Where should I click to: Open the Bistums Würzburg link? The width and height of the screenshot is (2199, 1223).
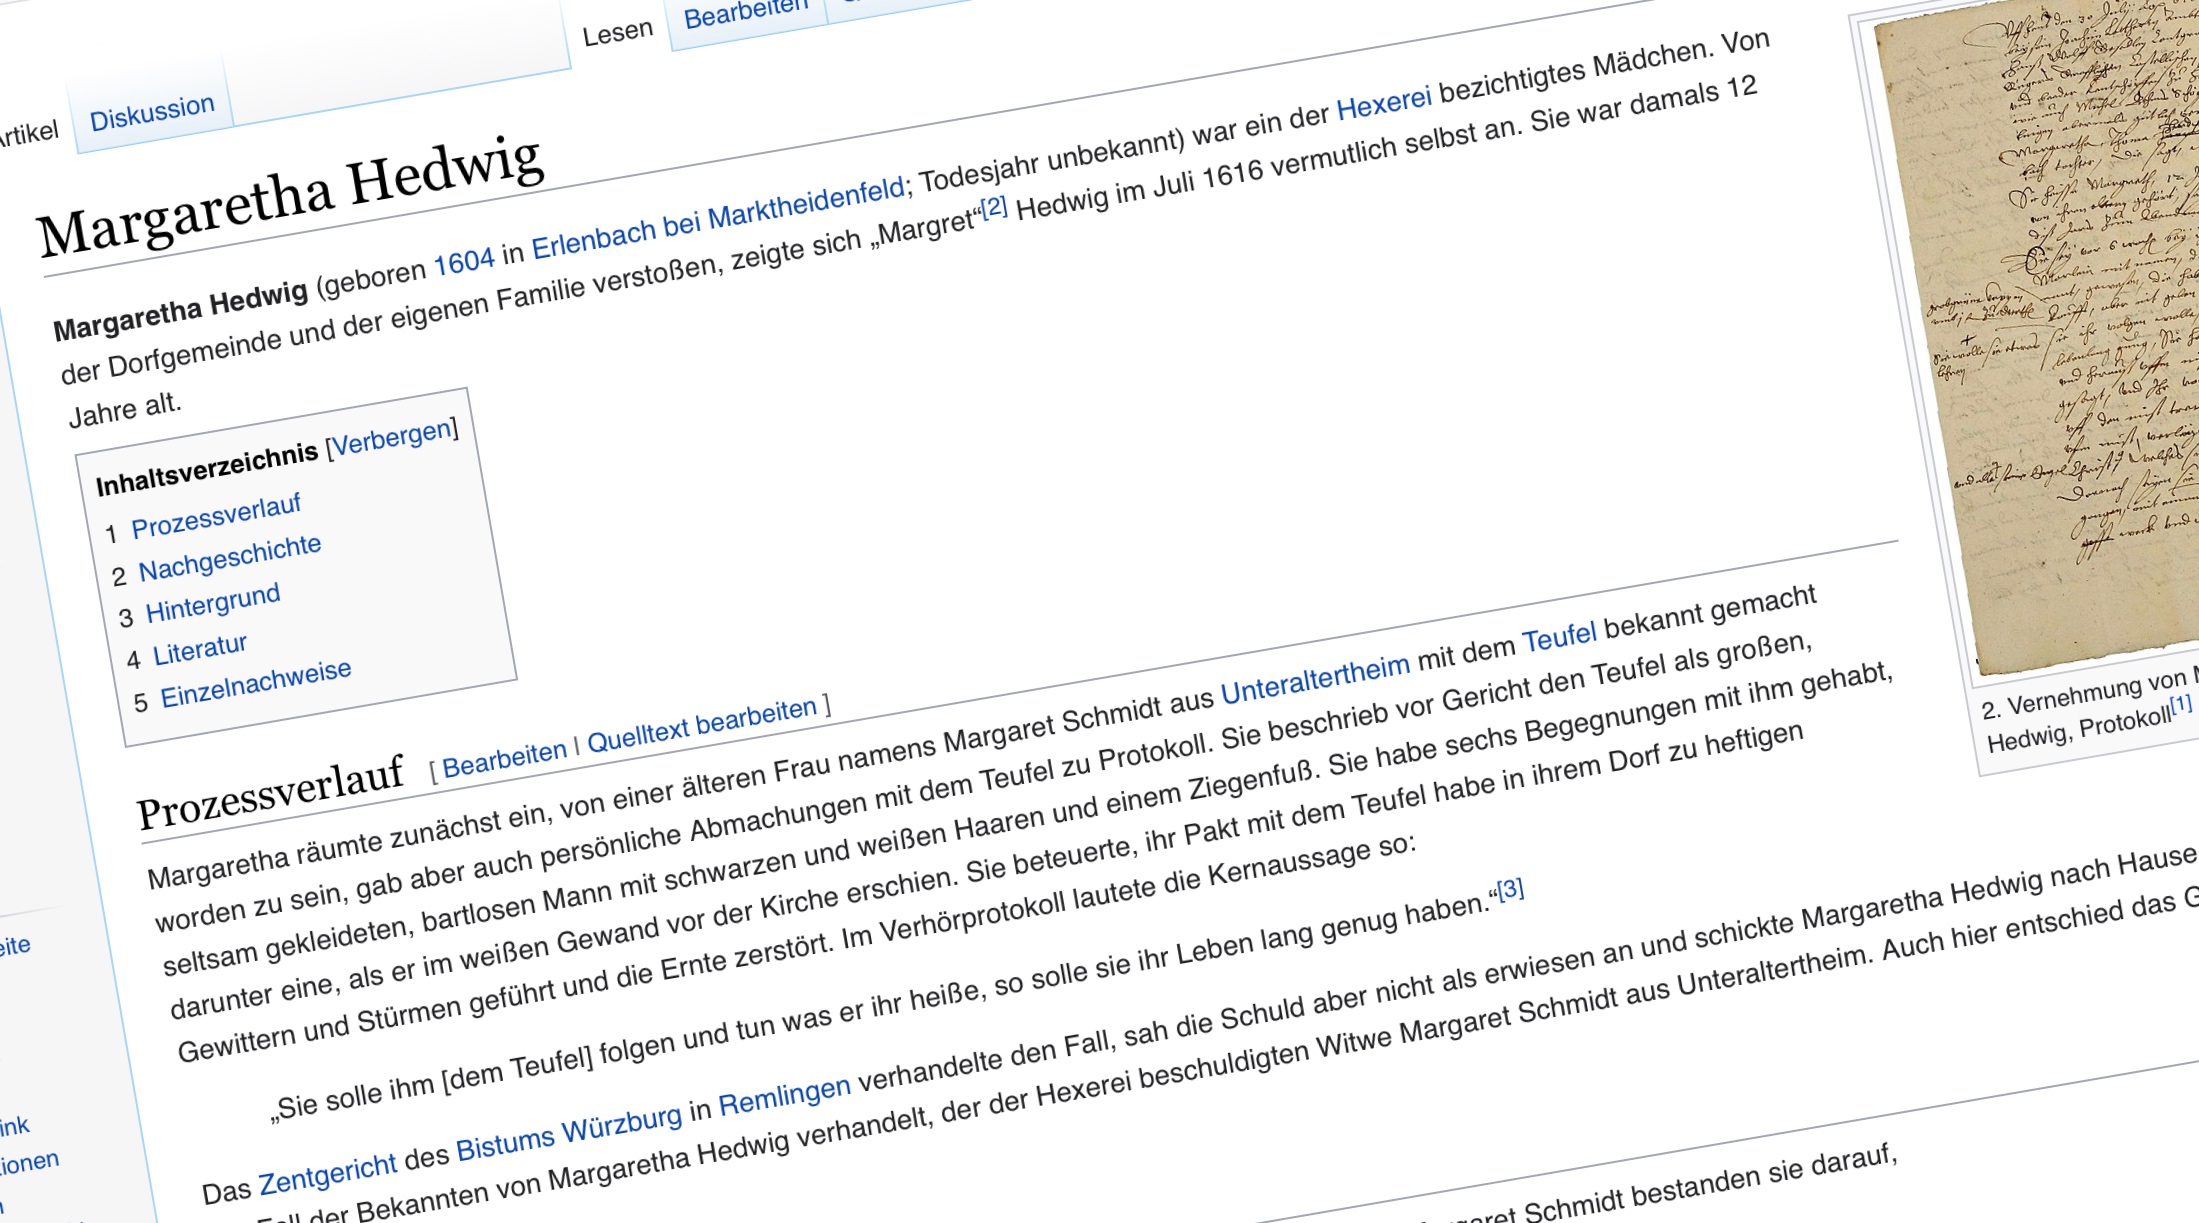568,1133
